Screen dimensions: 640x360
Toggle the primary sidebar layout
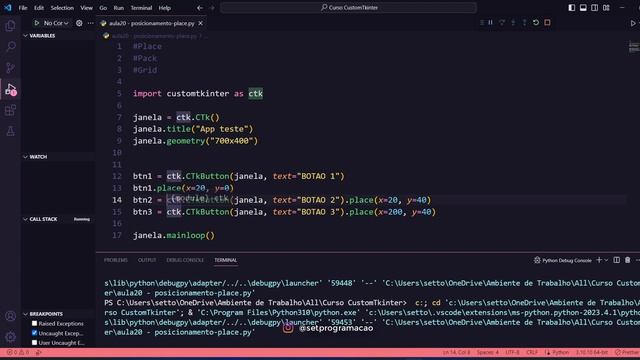572,8
